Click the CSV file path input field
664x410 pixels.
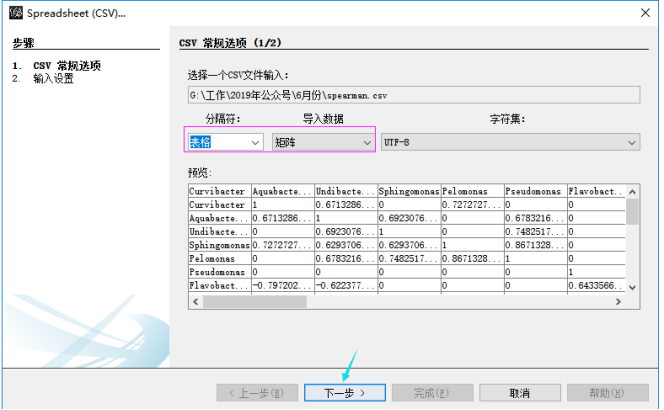tap(414, 95)
